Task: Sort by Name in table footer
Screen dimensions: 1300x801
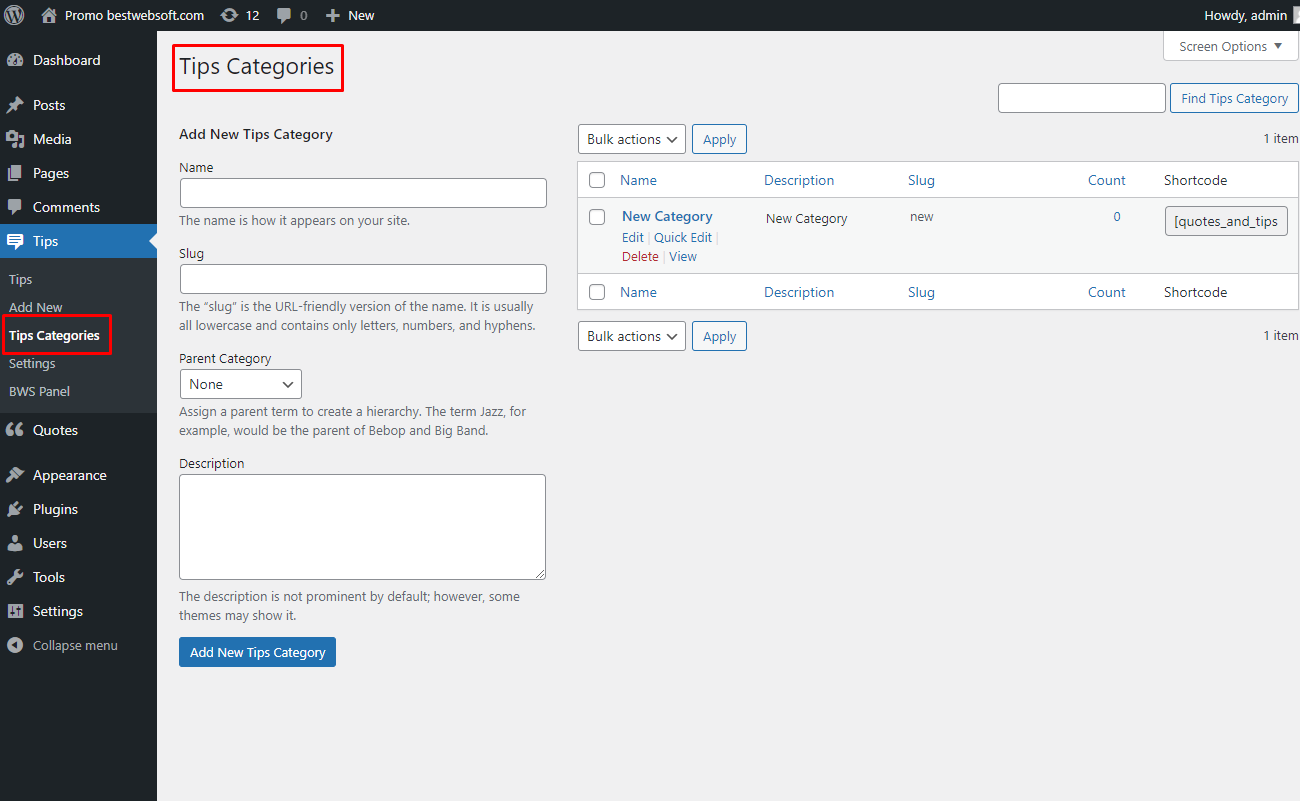Action: click(x=638, y=292)
